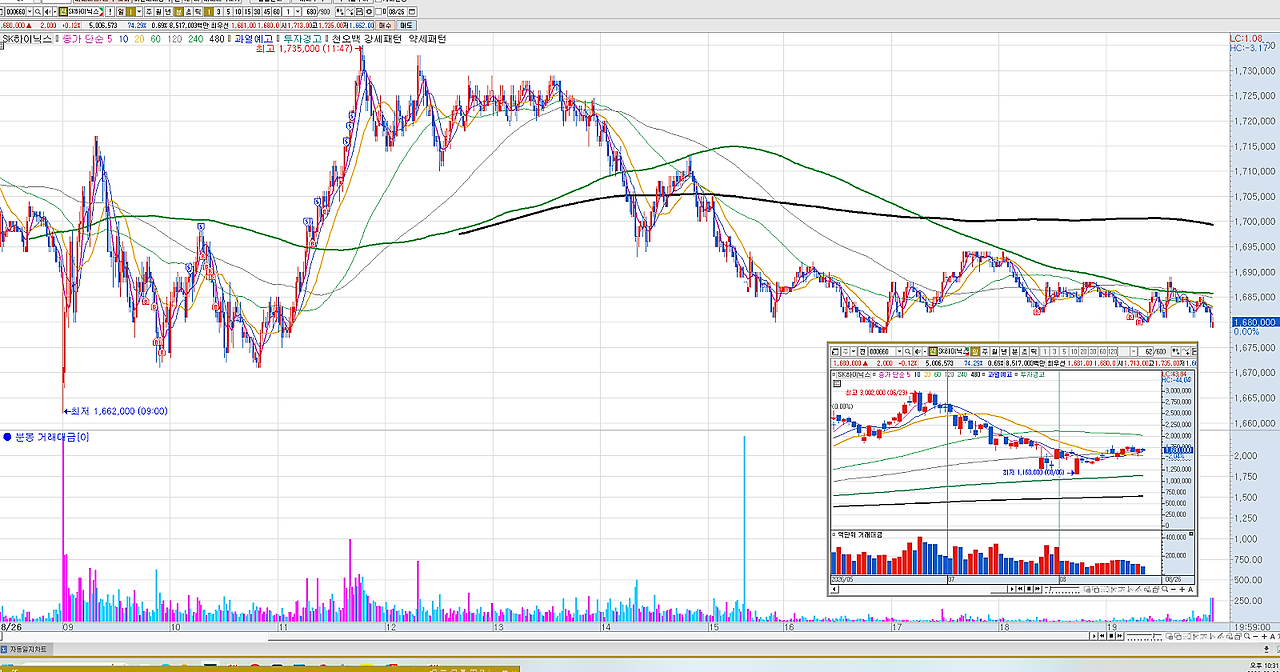1280x672 pixels.
Task: Choose the 5-minute interval button
Action: tap(228, 12)
